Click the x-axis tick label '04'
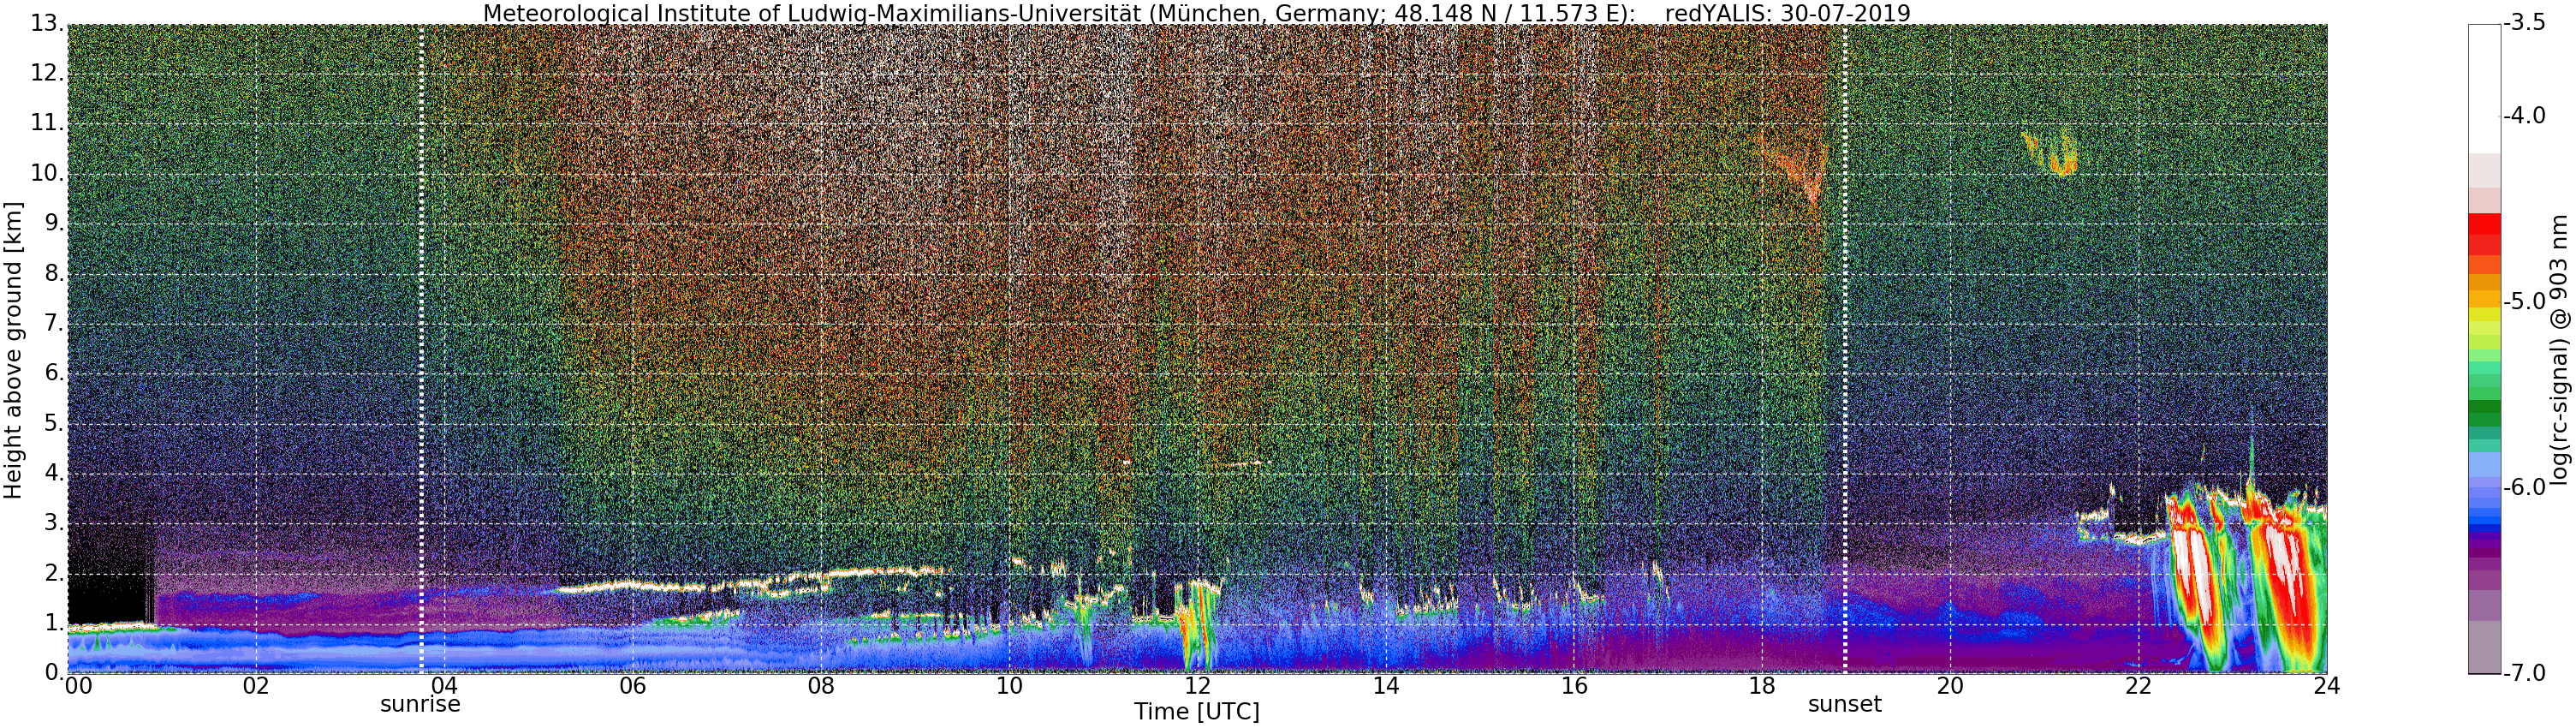This screenshot has height=728, width=2576. coord(444,686)
